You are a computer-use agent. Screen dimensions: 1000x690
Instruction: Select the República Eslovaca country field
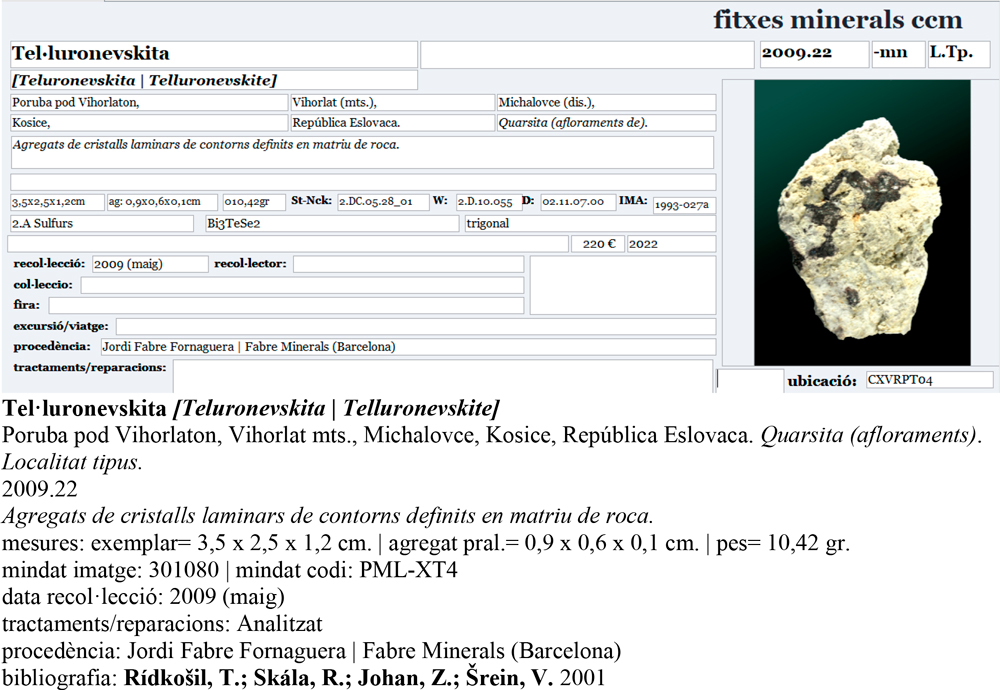click(x=391, y=123)
